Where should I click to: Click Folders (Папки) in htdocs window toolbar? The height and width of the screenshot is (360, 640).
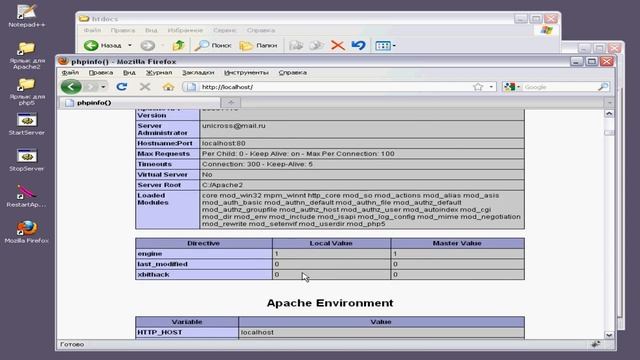pyautogui.click(x=258, y=45)
